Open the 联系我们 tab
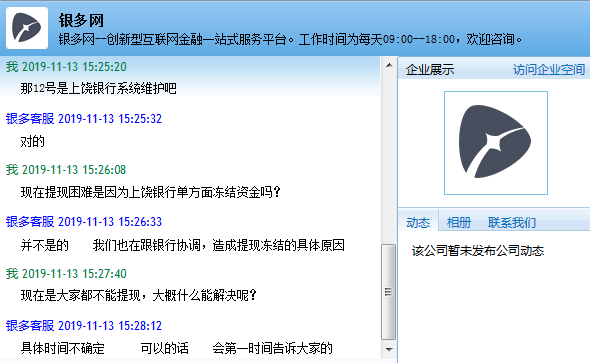 point(512,222)
